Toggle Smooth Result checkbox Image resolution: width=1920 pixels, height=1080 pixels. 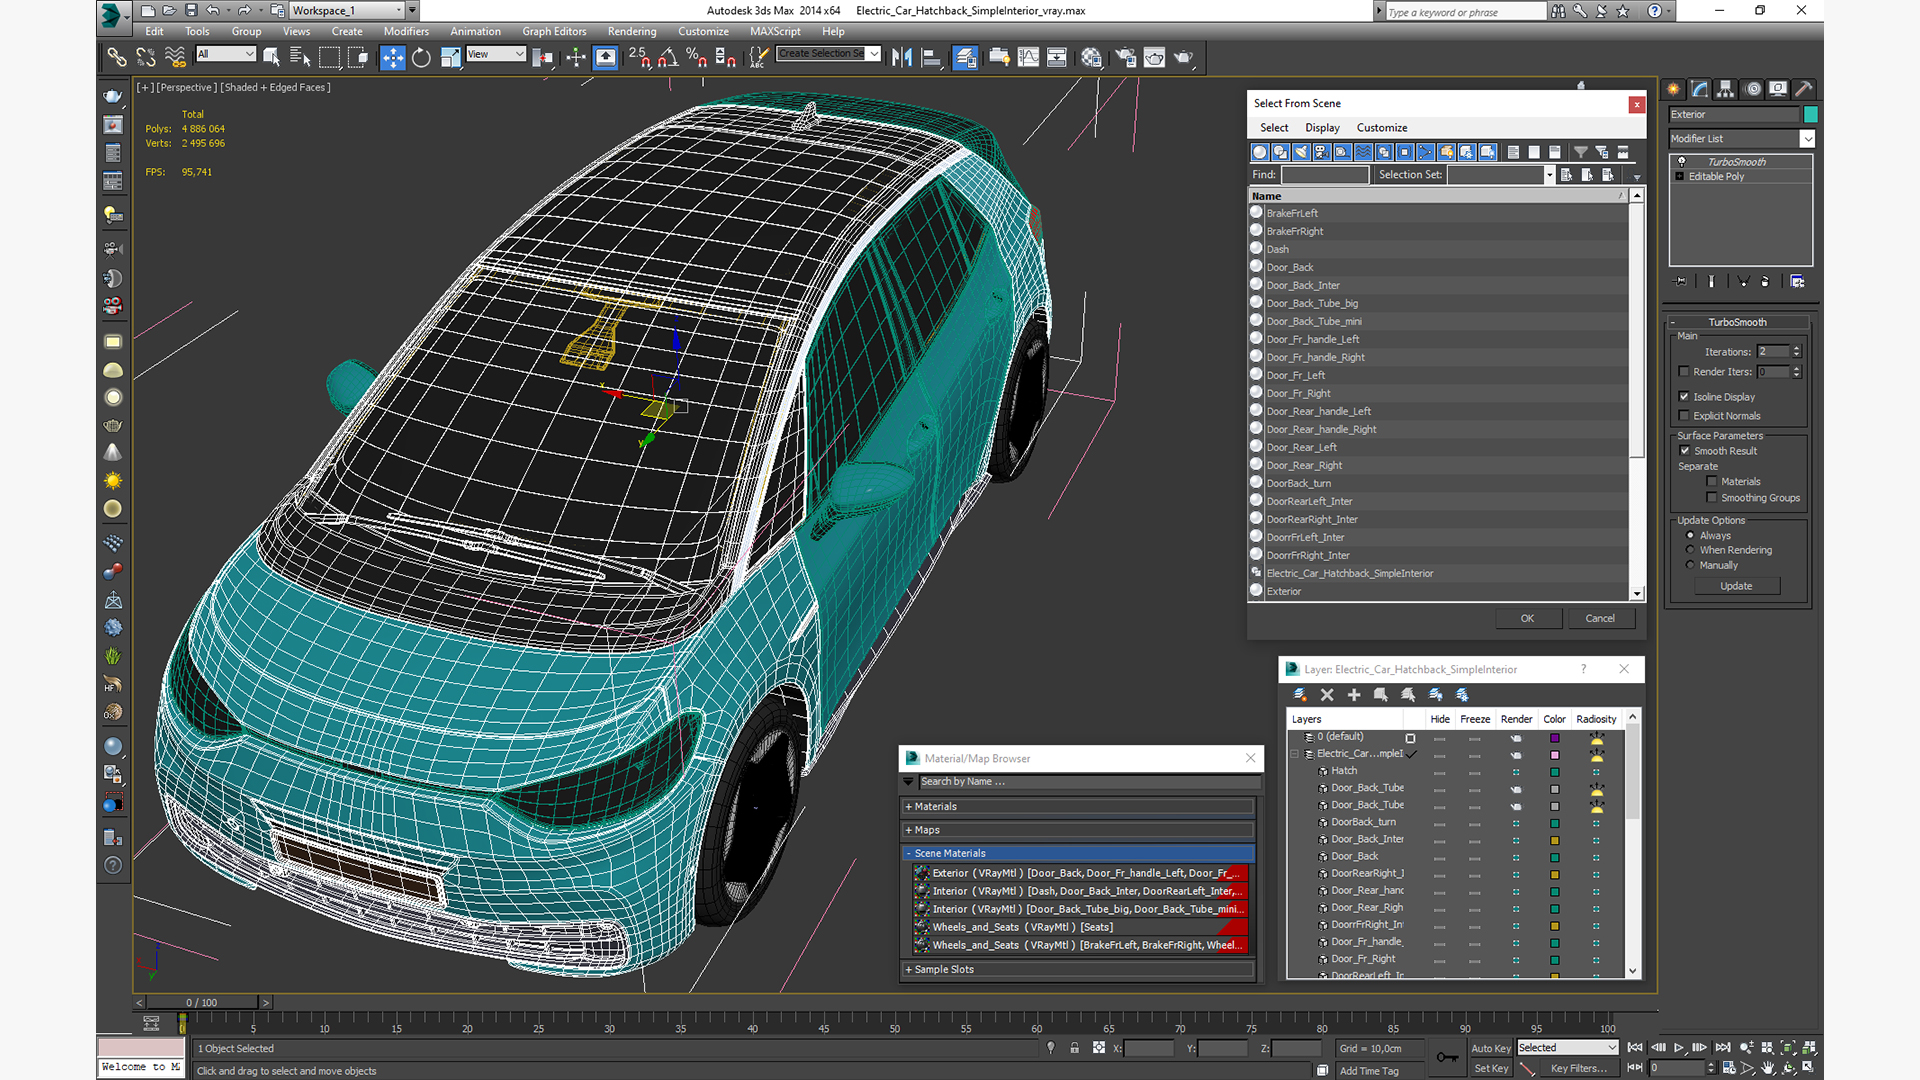(1685, 451)
